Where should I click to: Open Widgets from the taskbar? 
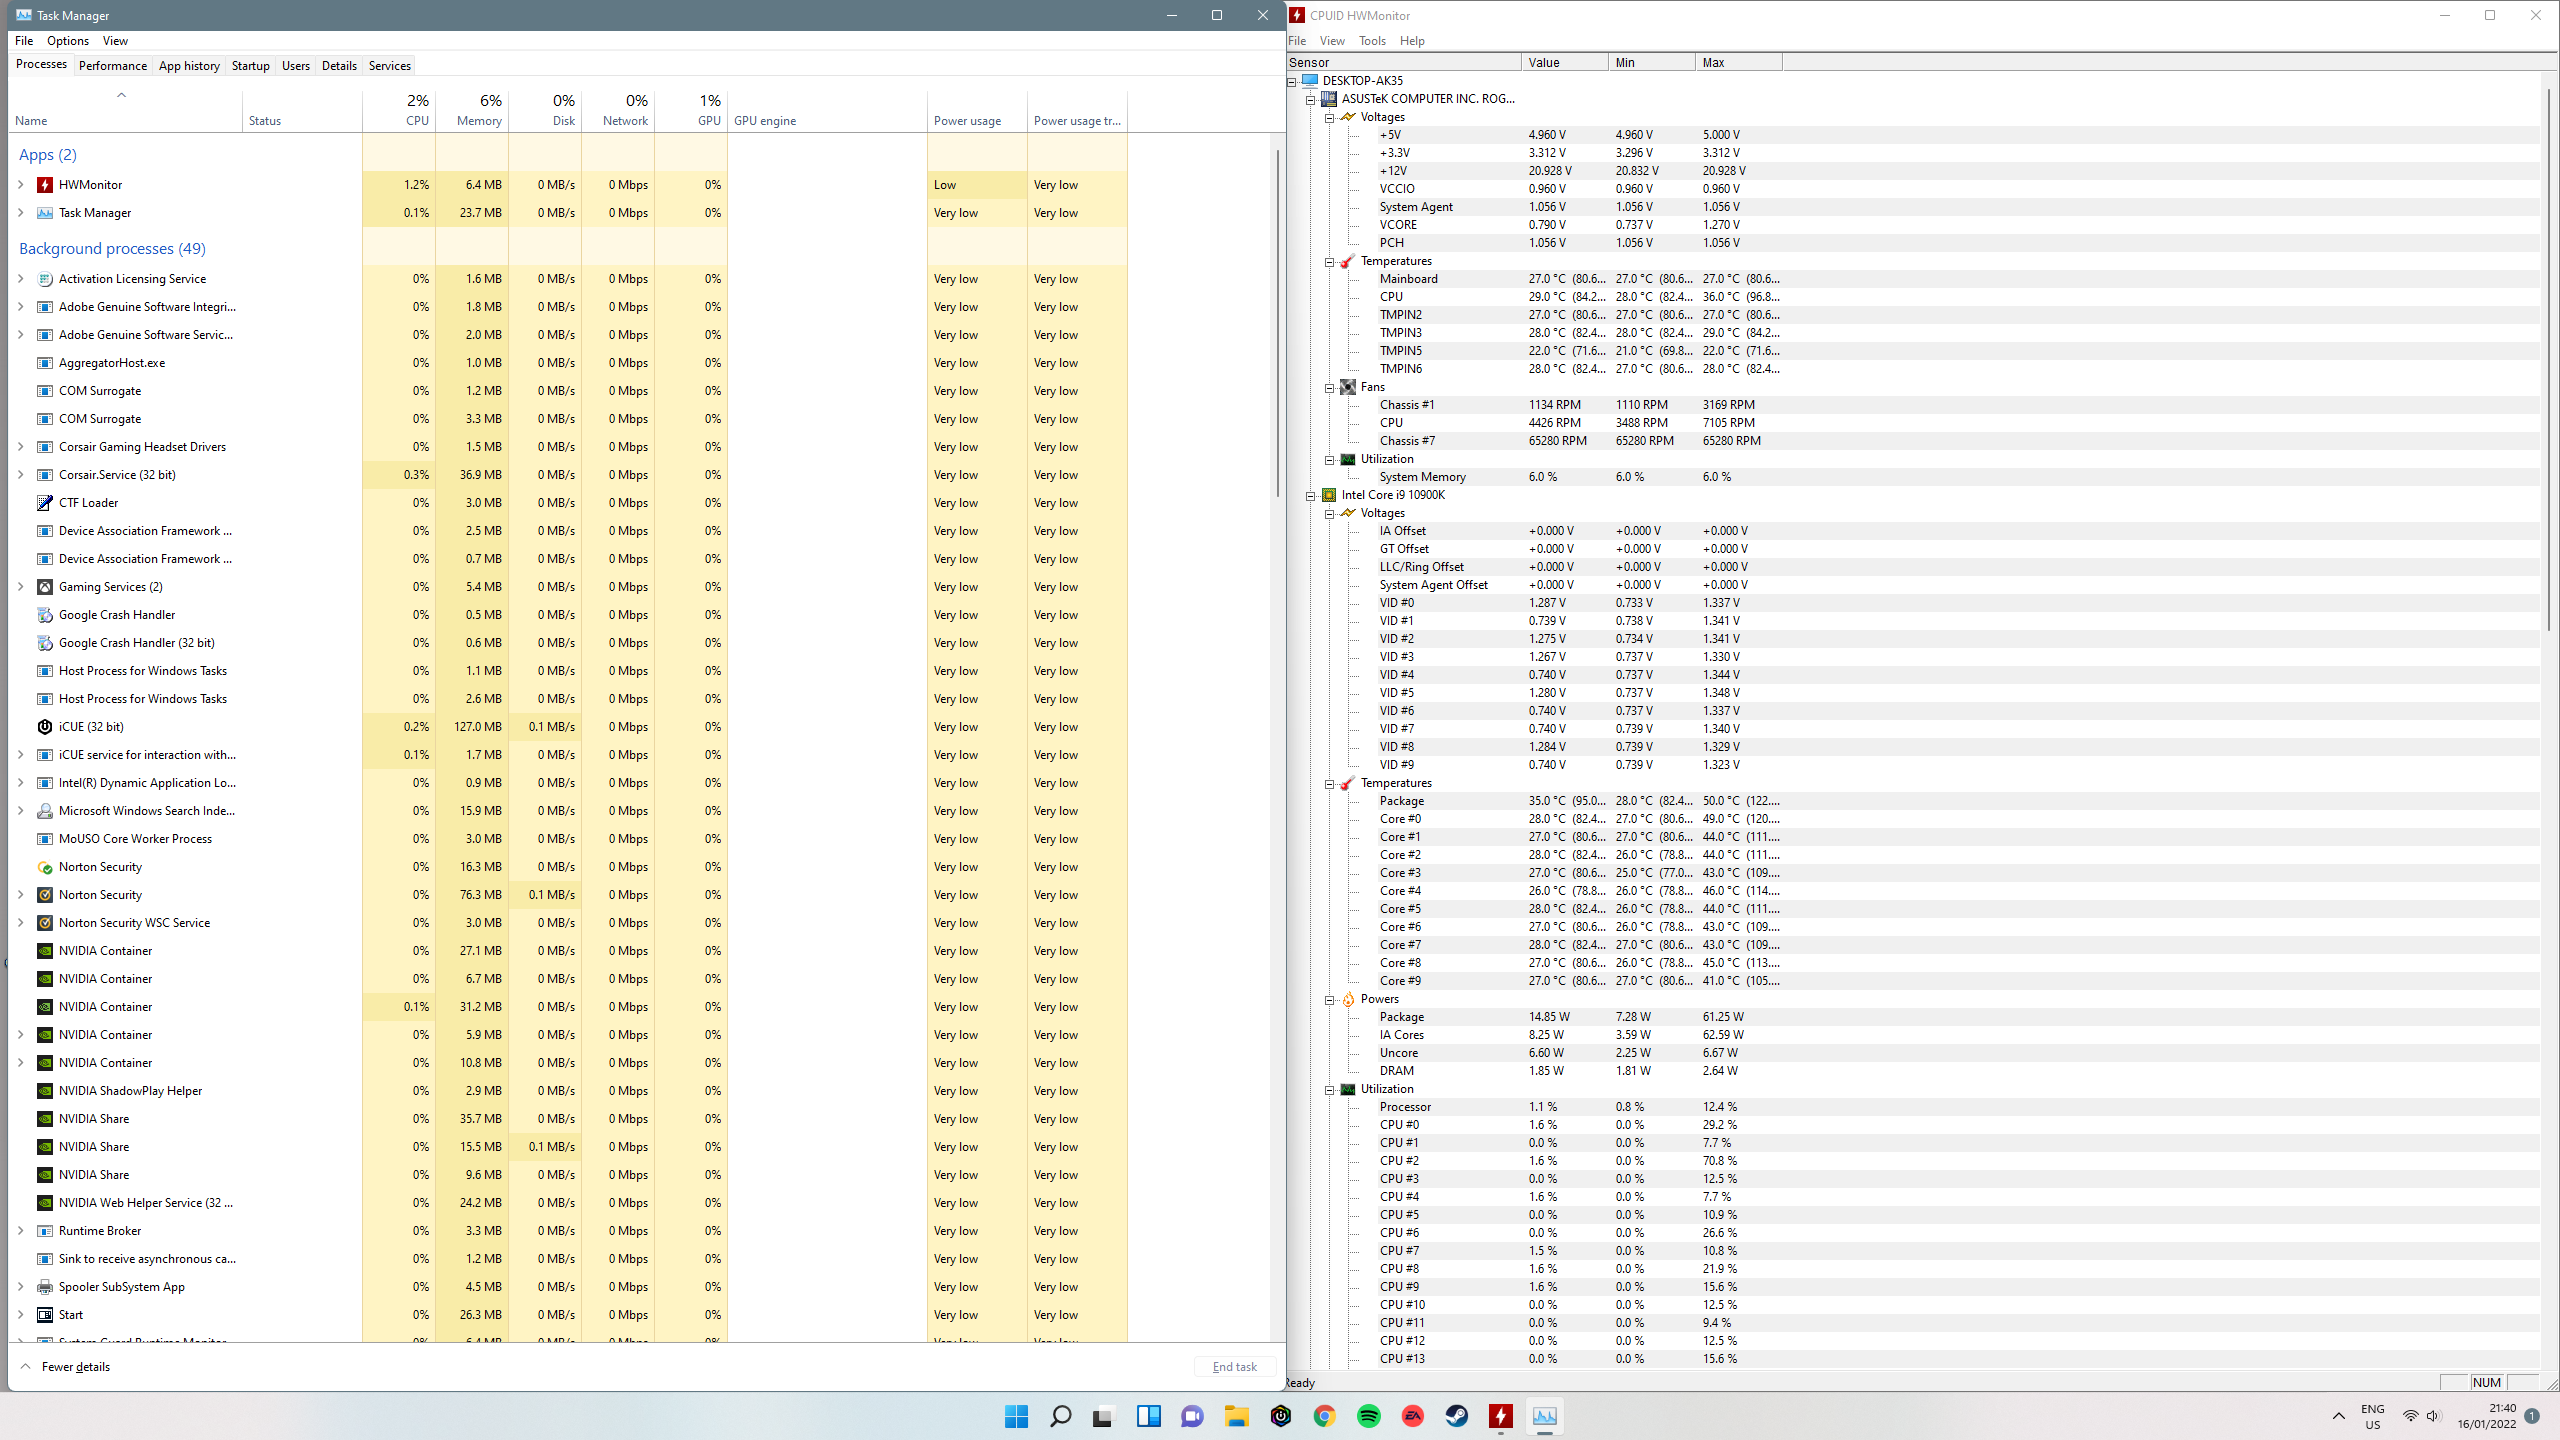pos(1148,1416)
